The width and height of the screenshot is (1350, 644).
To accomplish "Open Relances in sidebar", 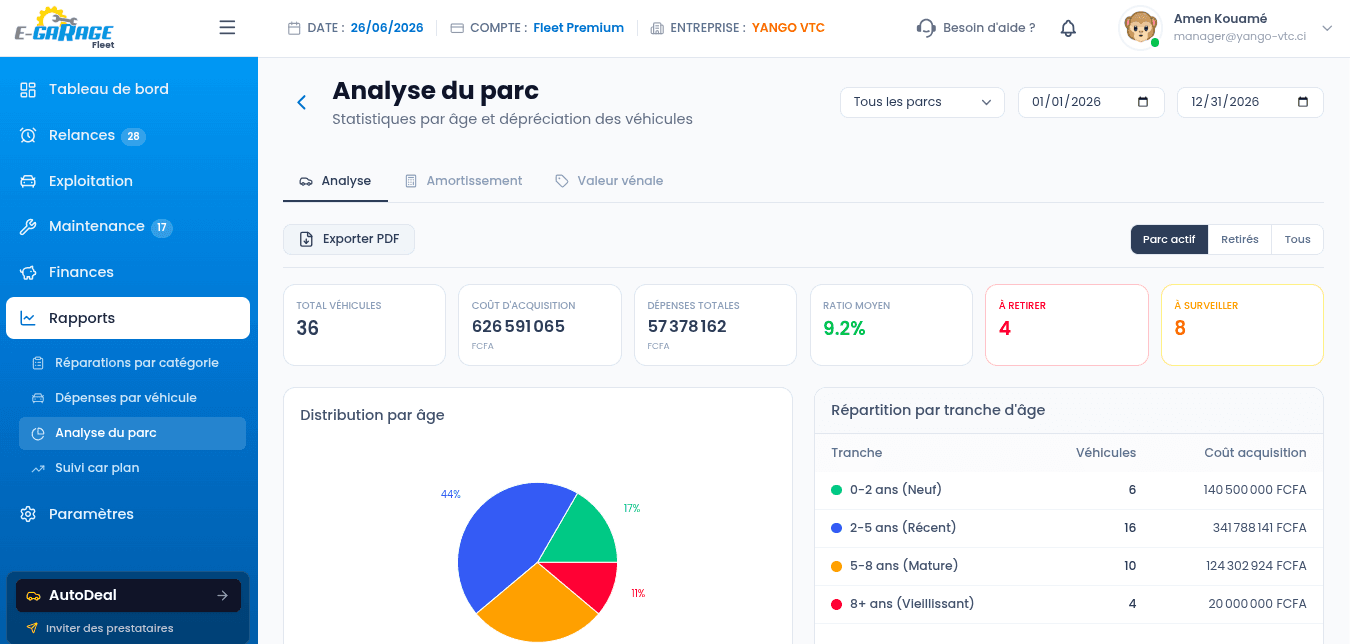I will point(128,135).
